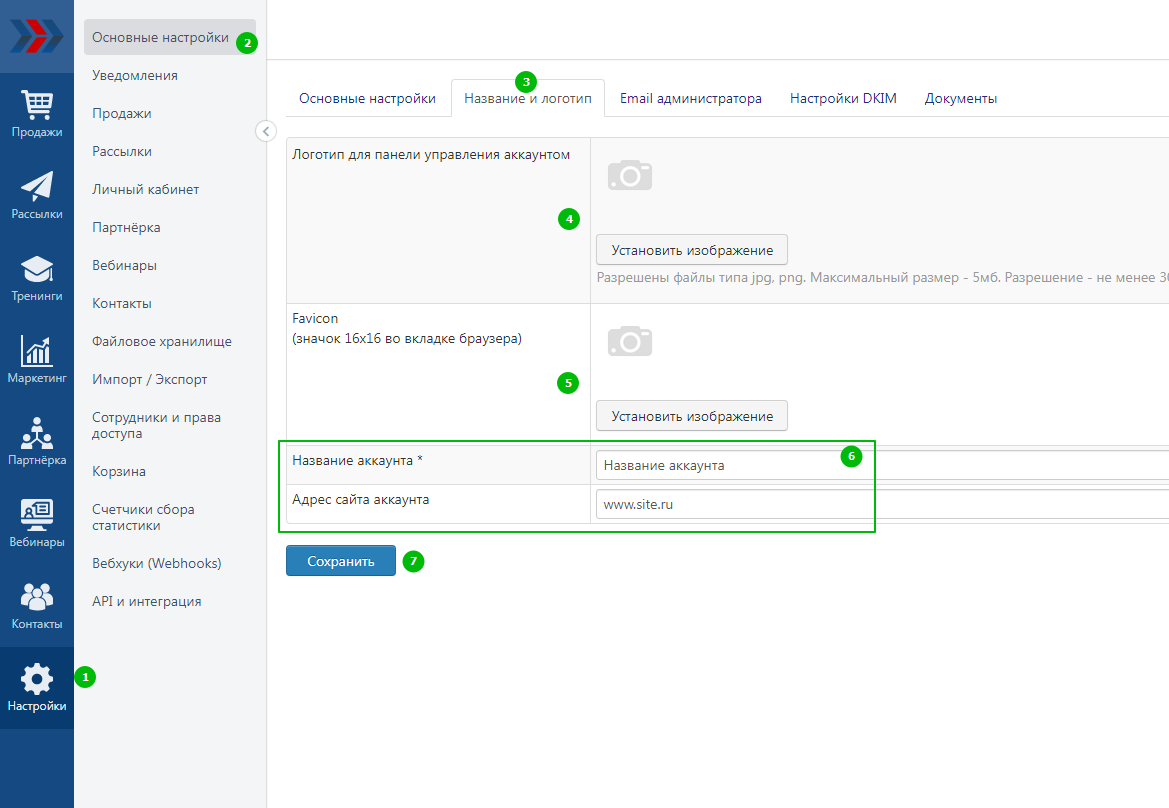Image resolution: width=1169 pixels, height=808 pixels.
Task: Open Партнёрка hierarchy icon in sidebar
Action: pos(37,433)
